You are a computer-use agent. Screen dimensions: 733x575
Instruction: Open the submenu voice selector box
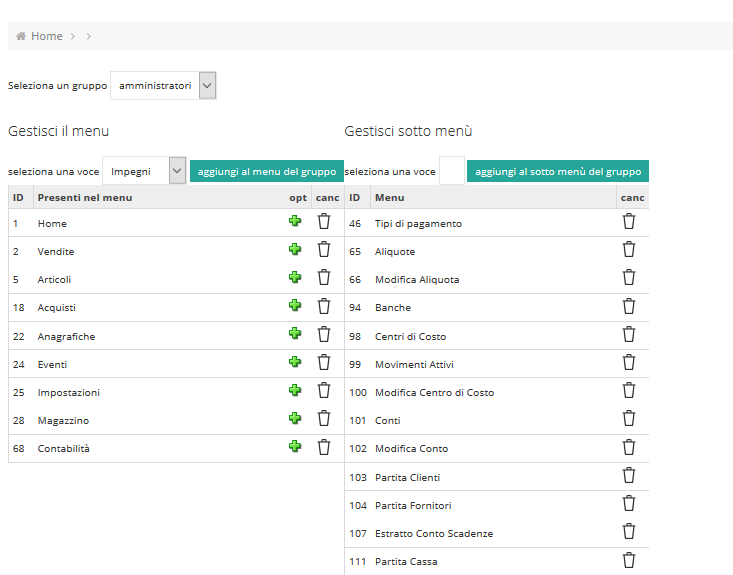[452, 171]
